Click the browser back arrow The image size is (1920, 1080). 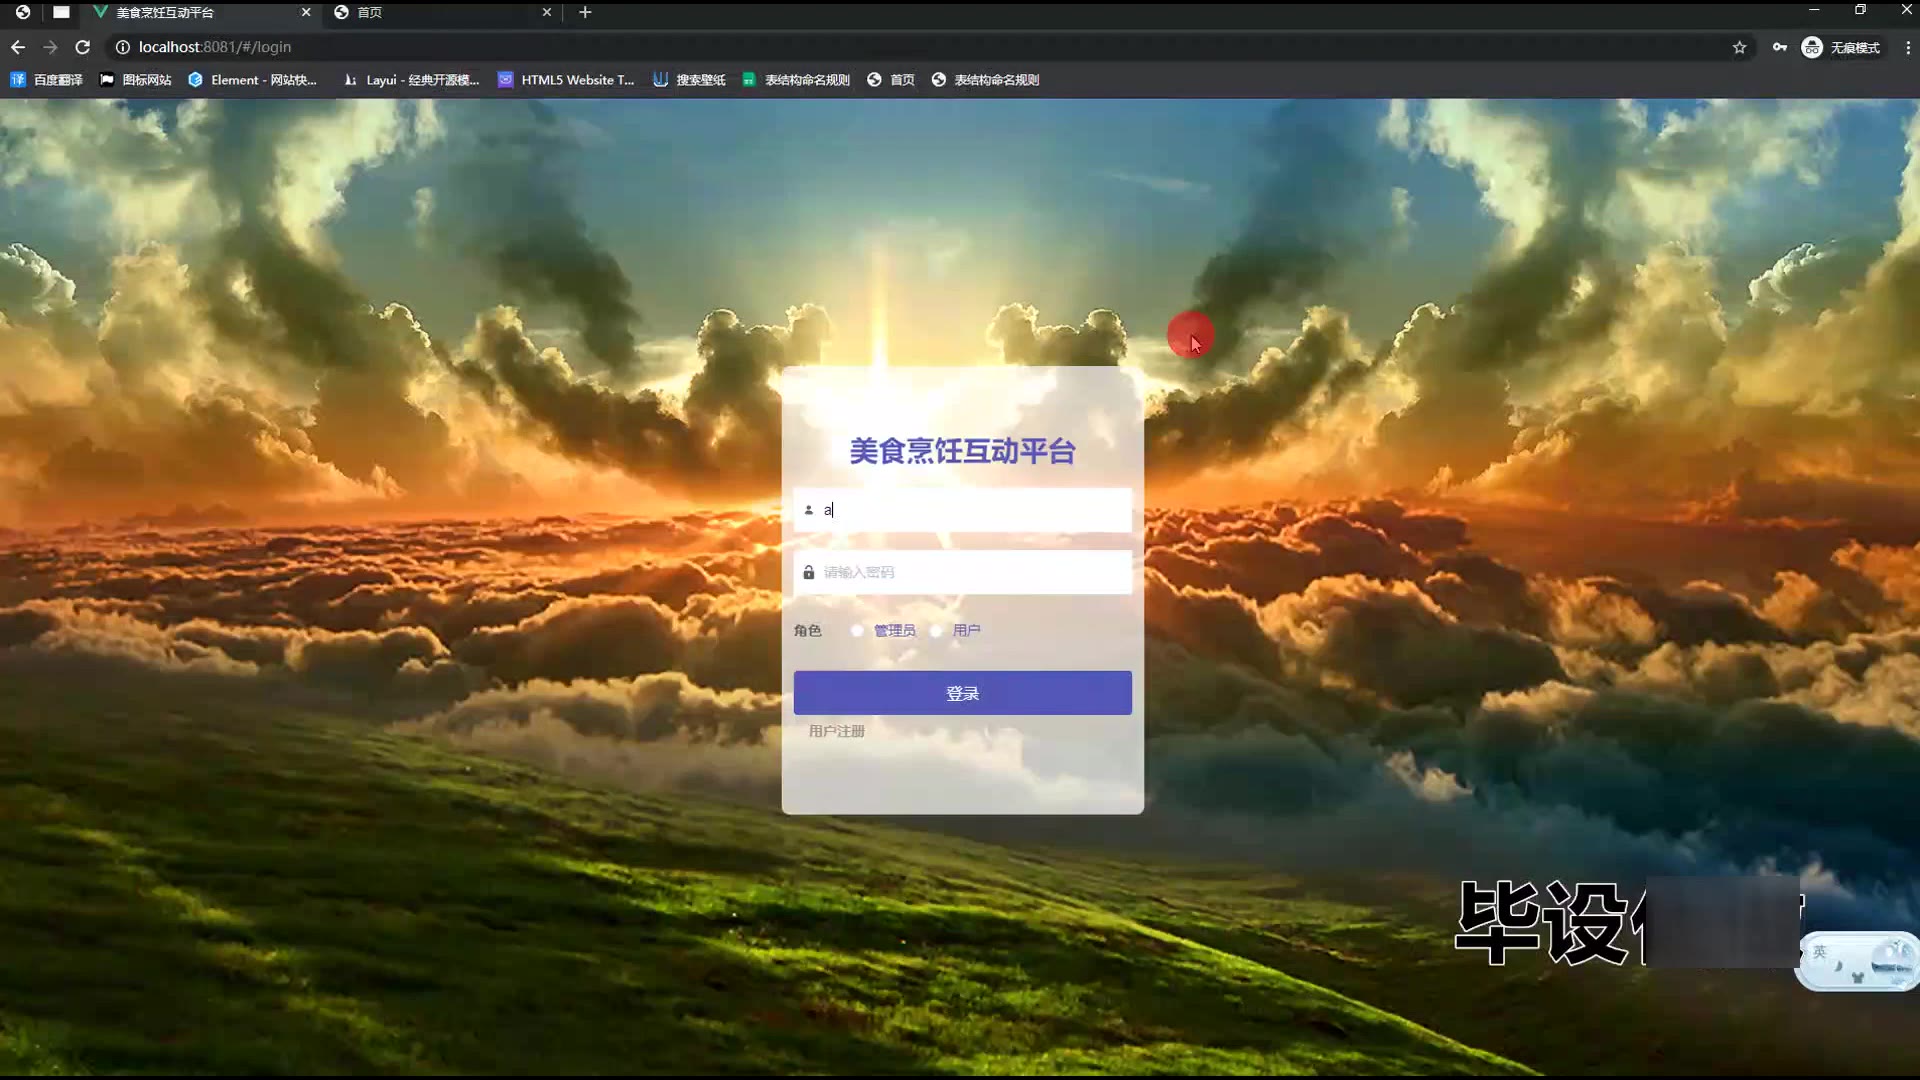(18, 47)
